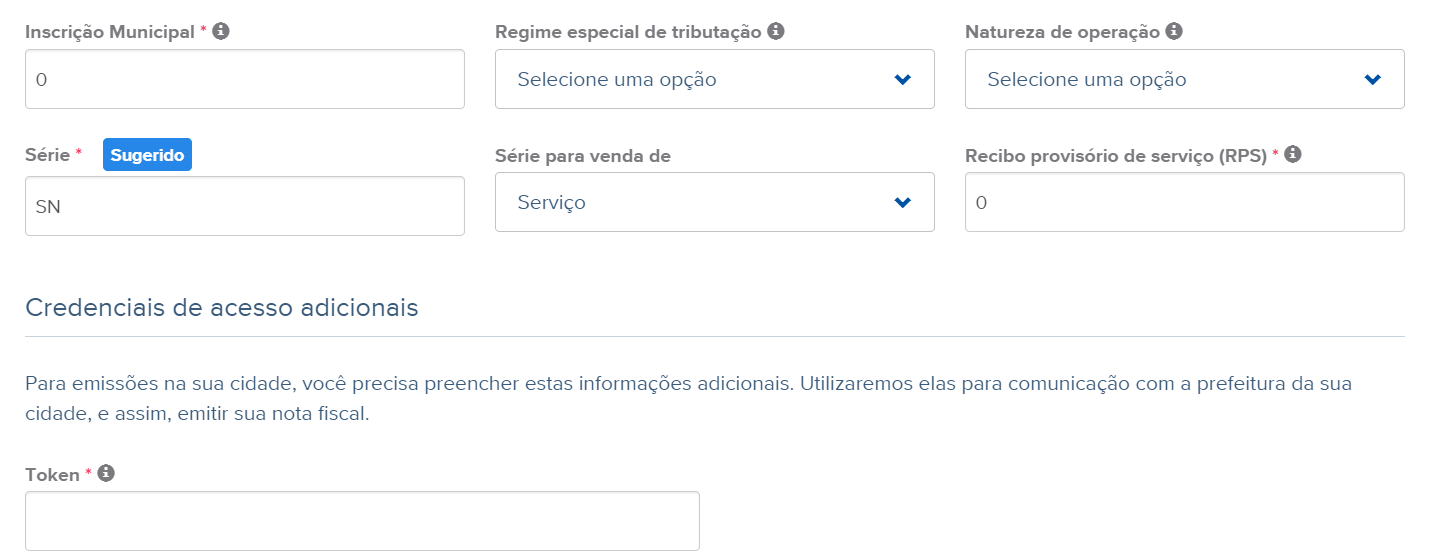Click chevron arrow in Regime especial dropdown
This screenshot has height=559, width=1432.
903,80
